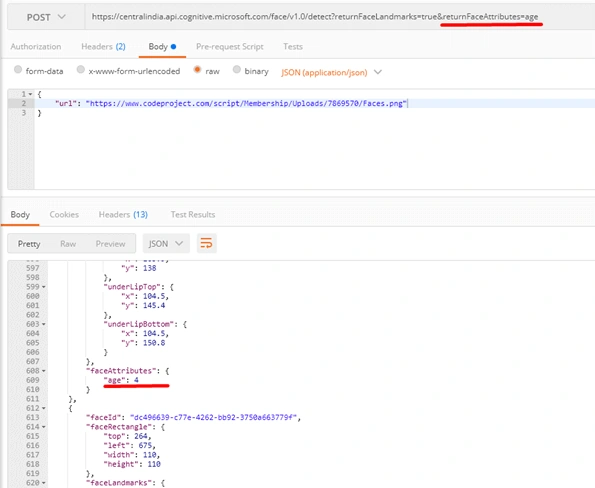Click the faceId value string
This screenshot has height=488, width=595.
(213, 417)
